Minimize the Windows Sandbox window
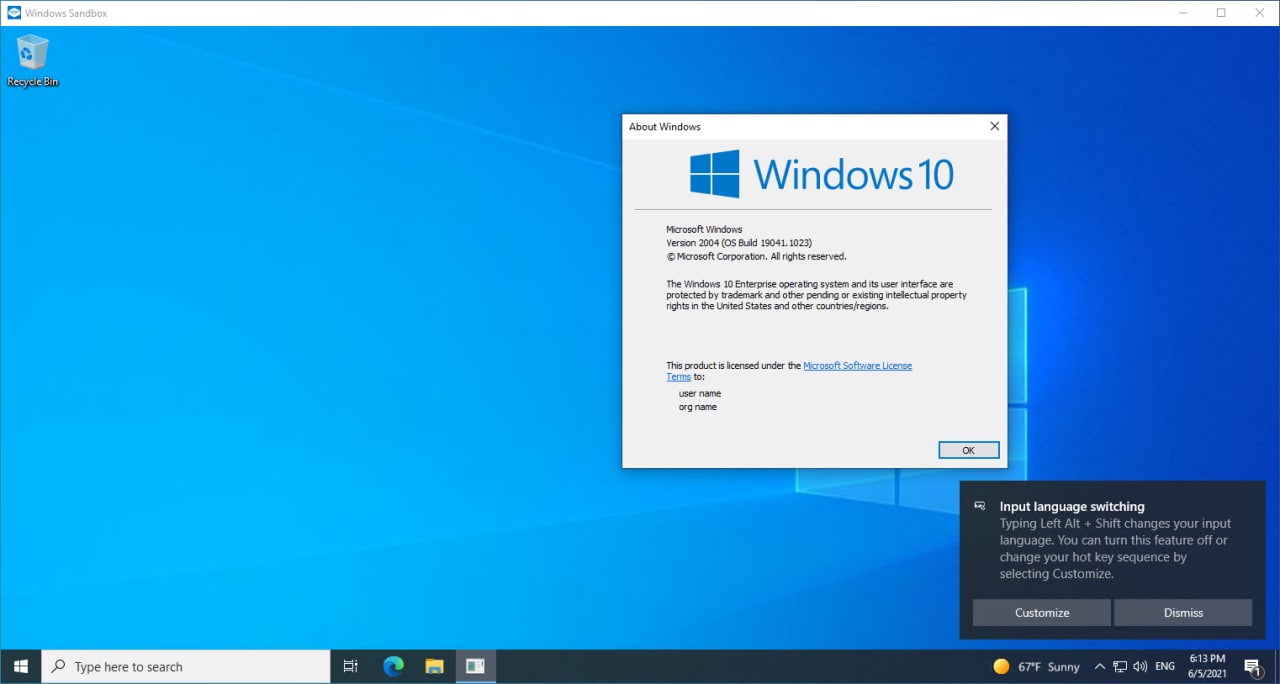 point(1185,13)
